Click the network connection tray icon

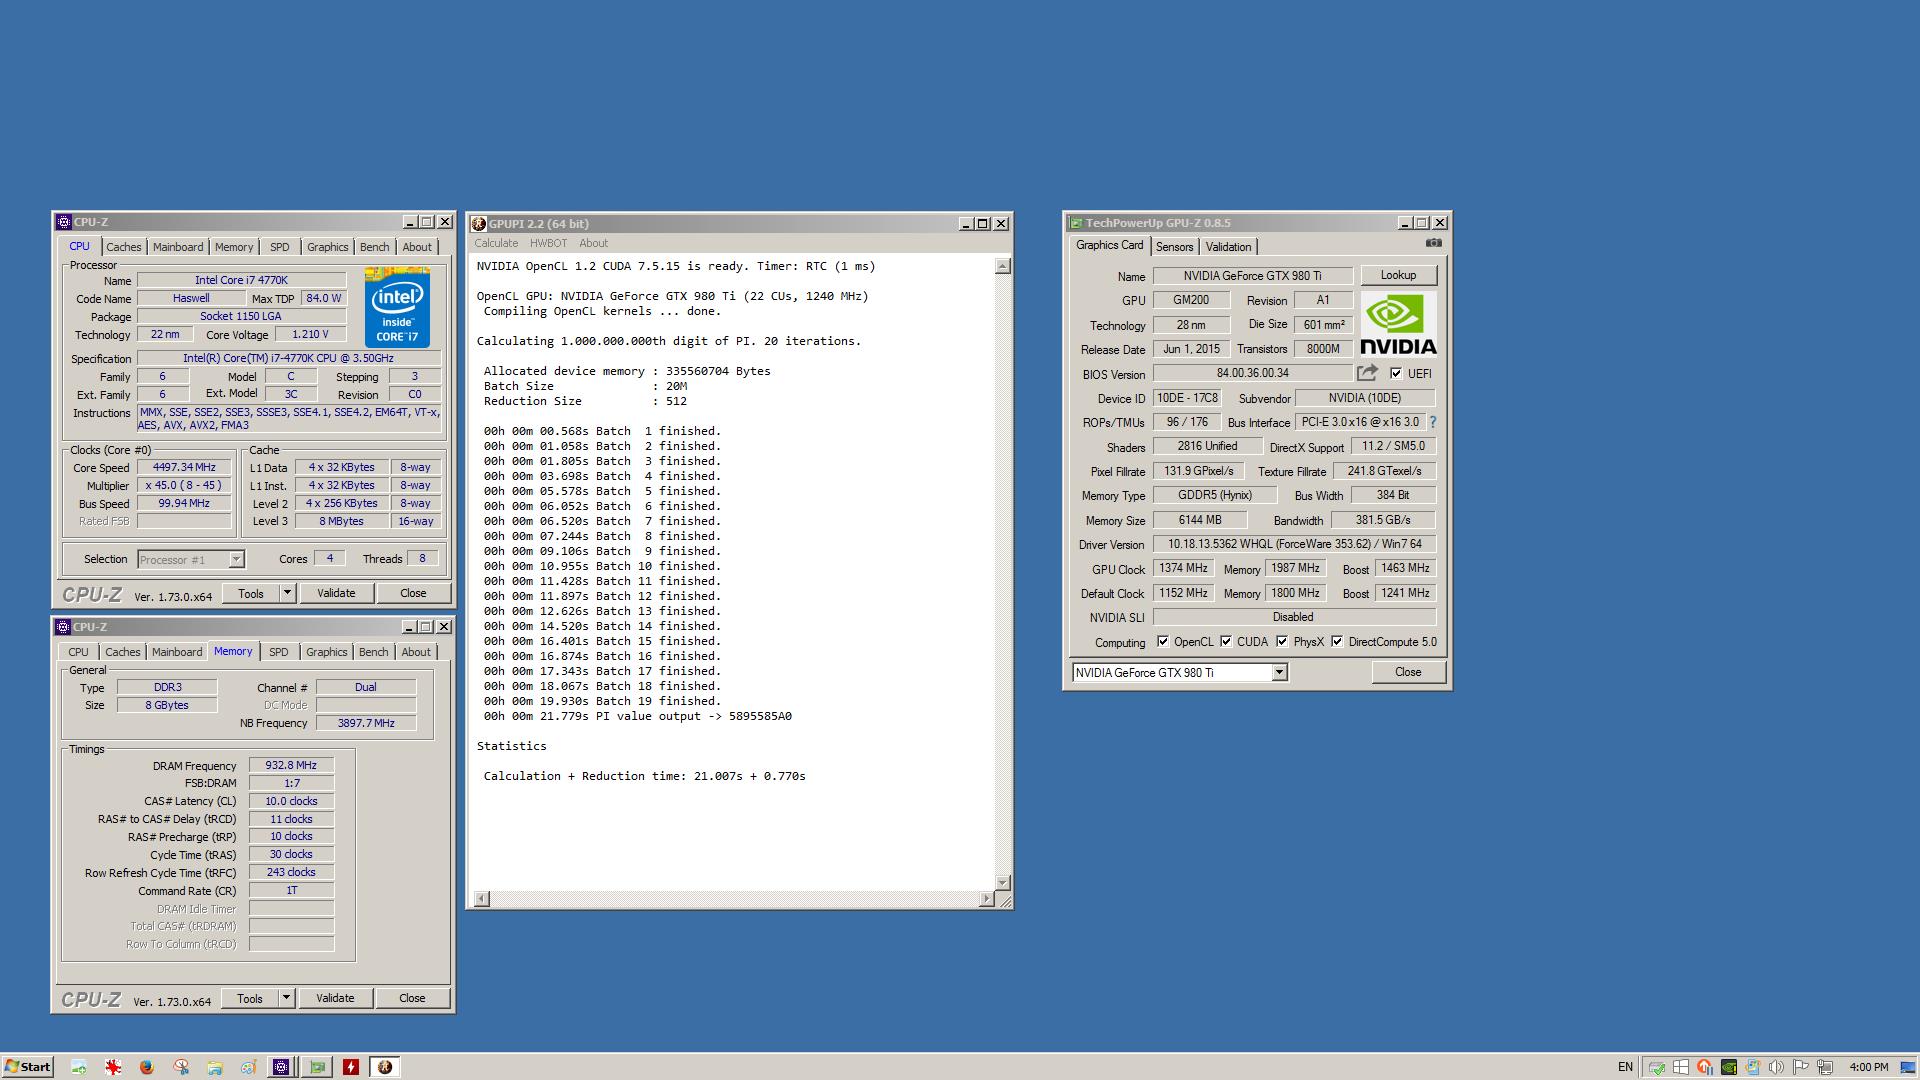(1825, 1067)
